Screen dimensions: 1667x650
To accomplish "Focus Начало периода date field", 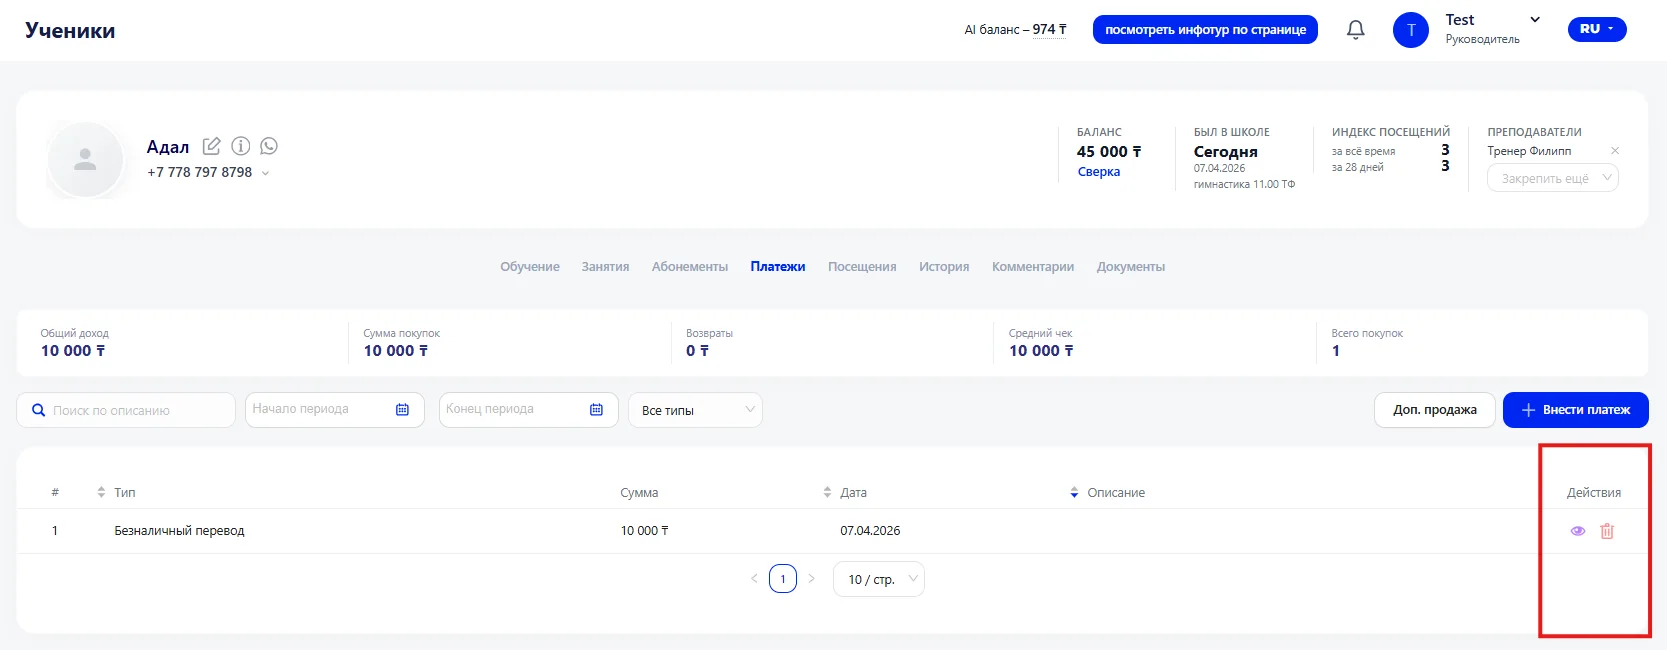I will point(335,410).
